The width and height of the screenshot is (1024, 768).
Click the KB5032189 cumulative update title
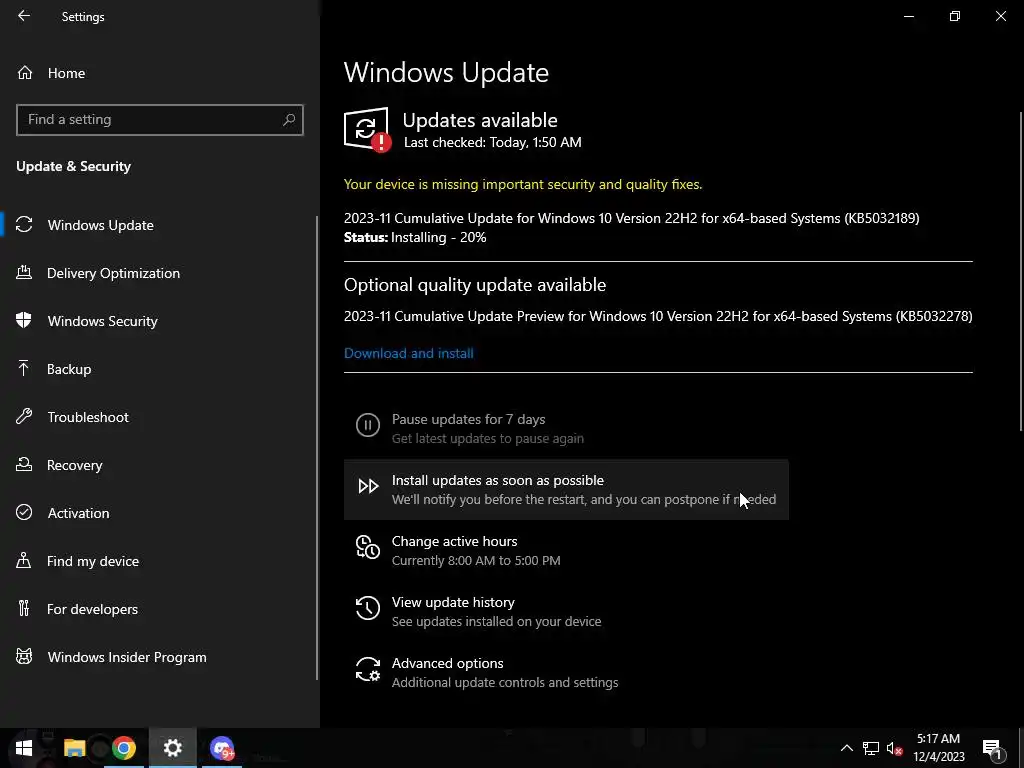pyautogui.click(x=632, y=218)
